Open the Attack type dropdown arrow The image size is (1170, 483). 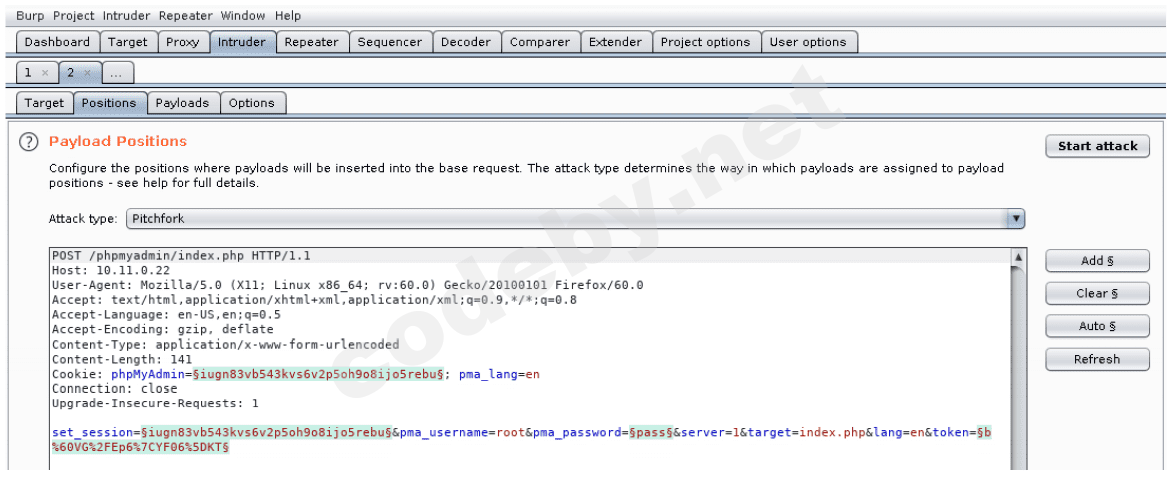pos(1015,219)
